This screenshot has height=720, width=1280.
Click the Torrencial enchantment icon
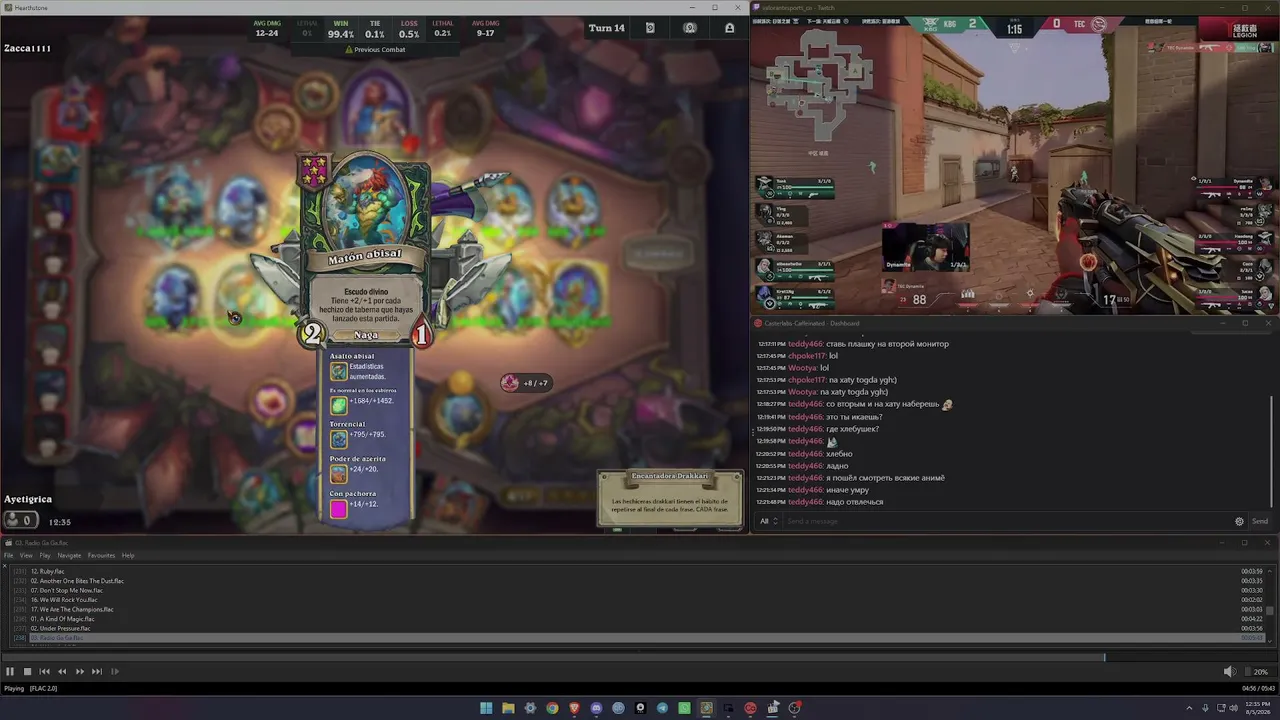click(x=339, y=439)
